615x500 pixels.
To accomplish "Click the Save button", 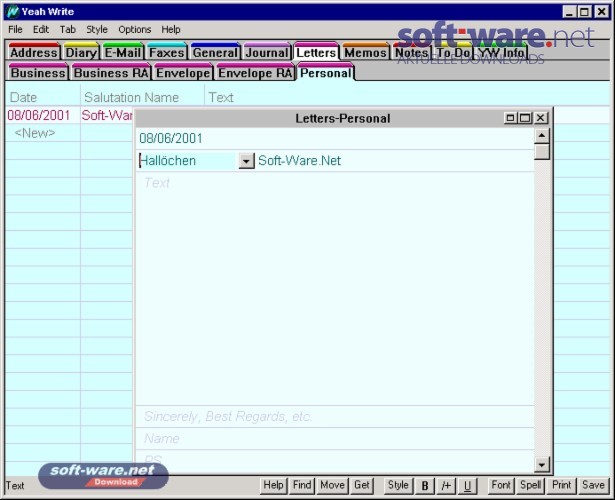I will point(593,485).
